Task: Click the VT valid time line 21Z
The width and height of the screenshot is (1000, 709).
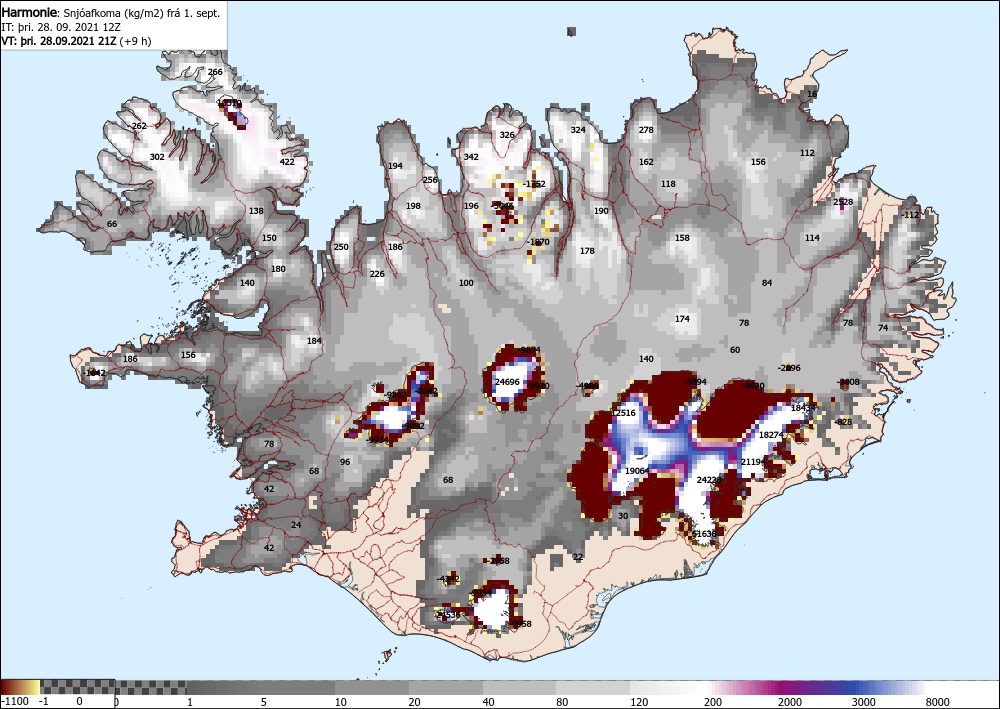Action: [77, 41]
